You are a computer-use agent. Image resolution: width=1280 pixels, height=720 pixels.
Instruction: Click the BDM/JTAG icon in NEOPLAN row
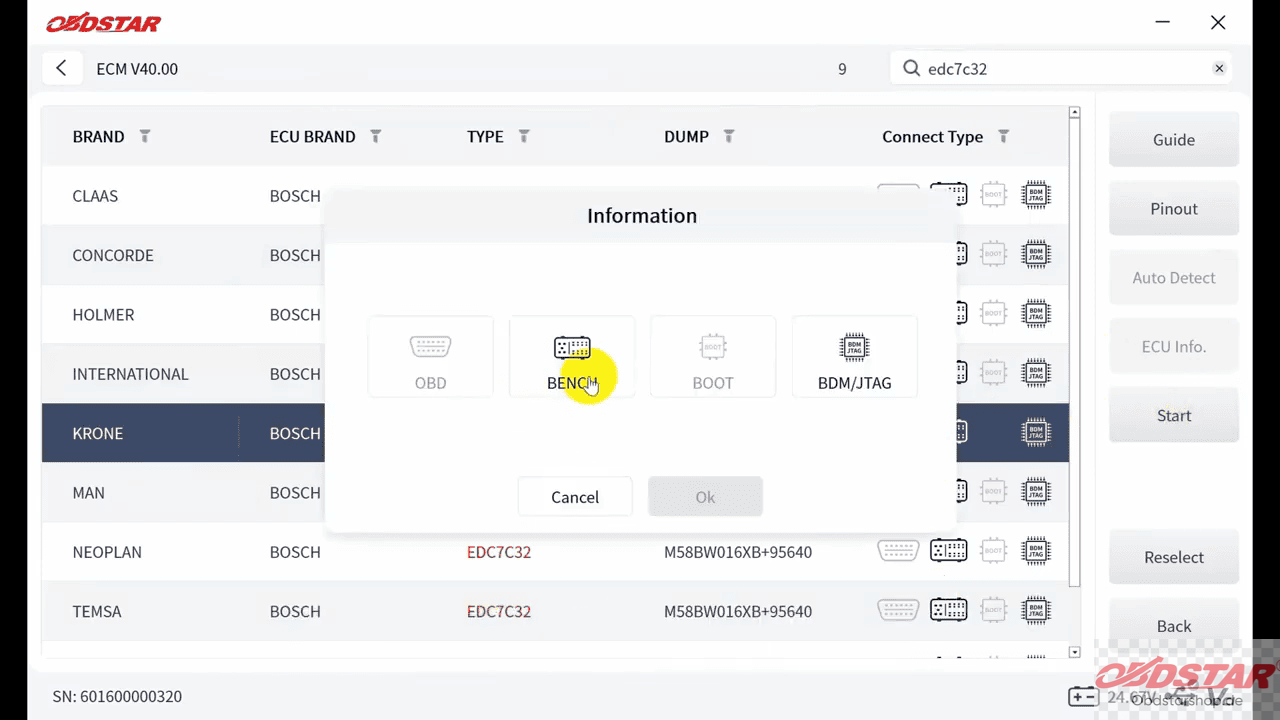tap(1036, 551)
